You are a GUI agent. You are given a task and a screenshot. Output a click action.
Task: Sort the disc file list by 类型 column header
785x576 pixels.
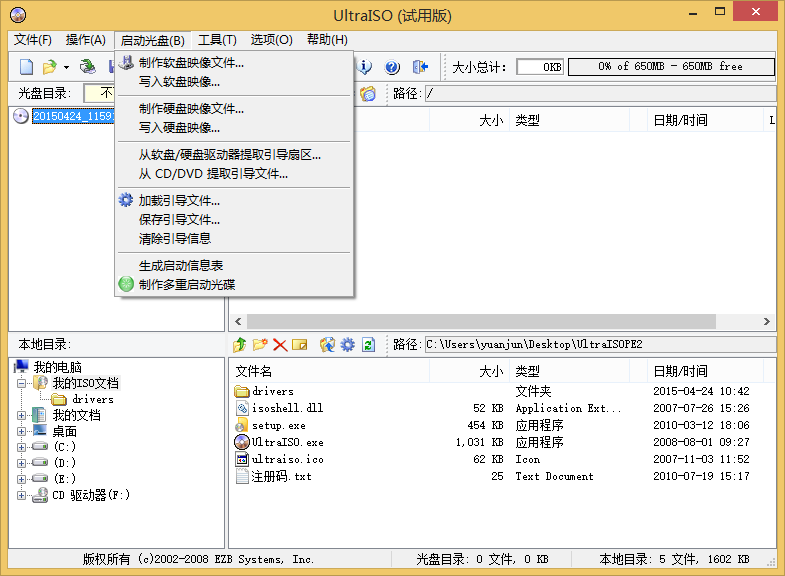point(569,120)
